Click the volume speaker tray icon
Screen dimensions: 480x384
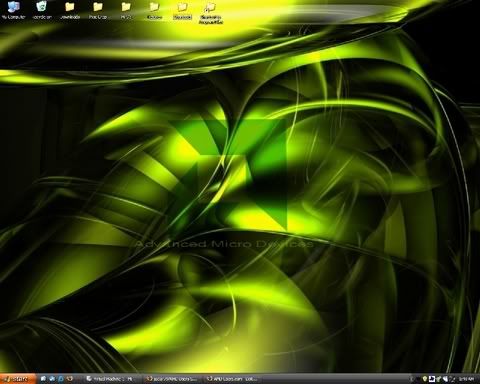(446, 379)
